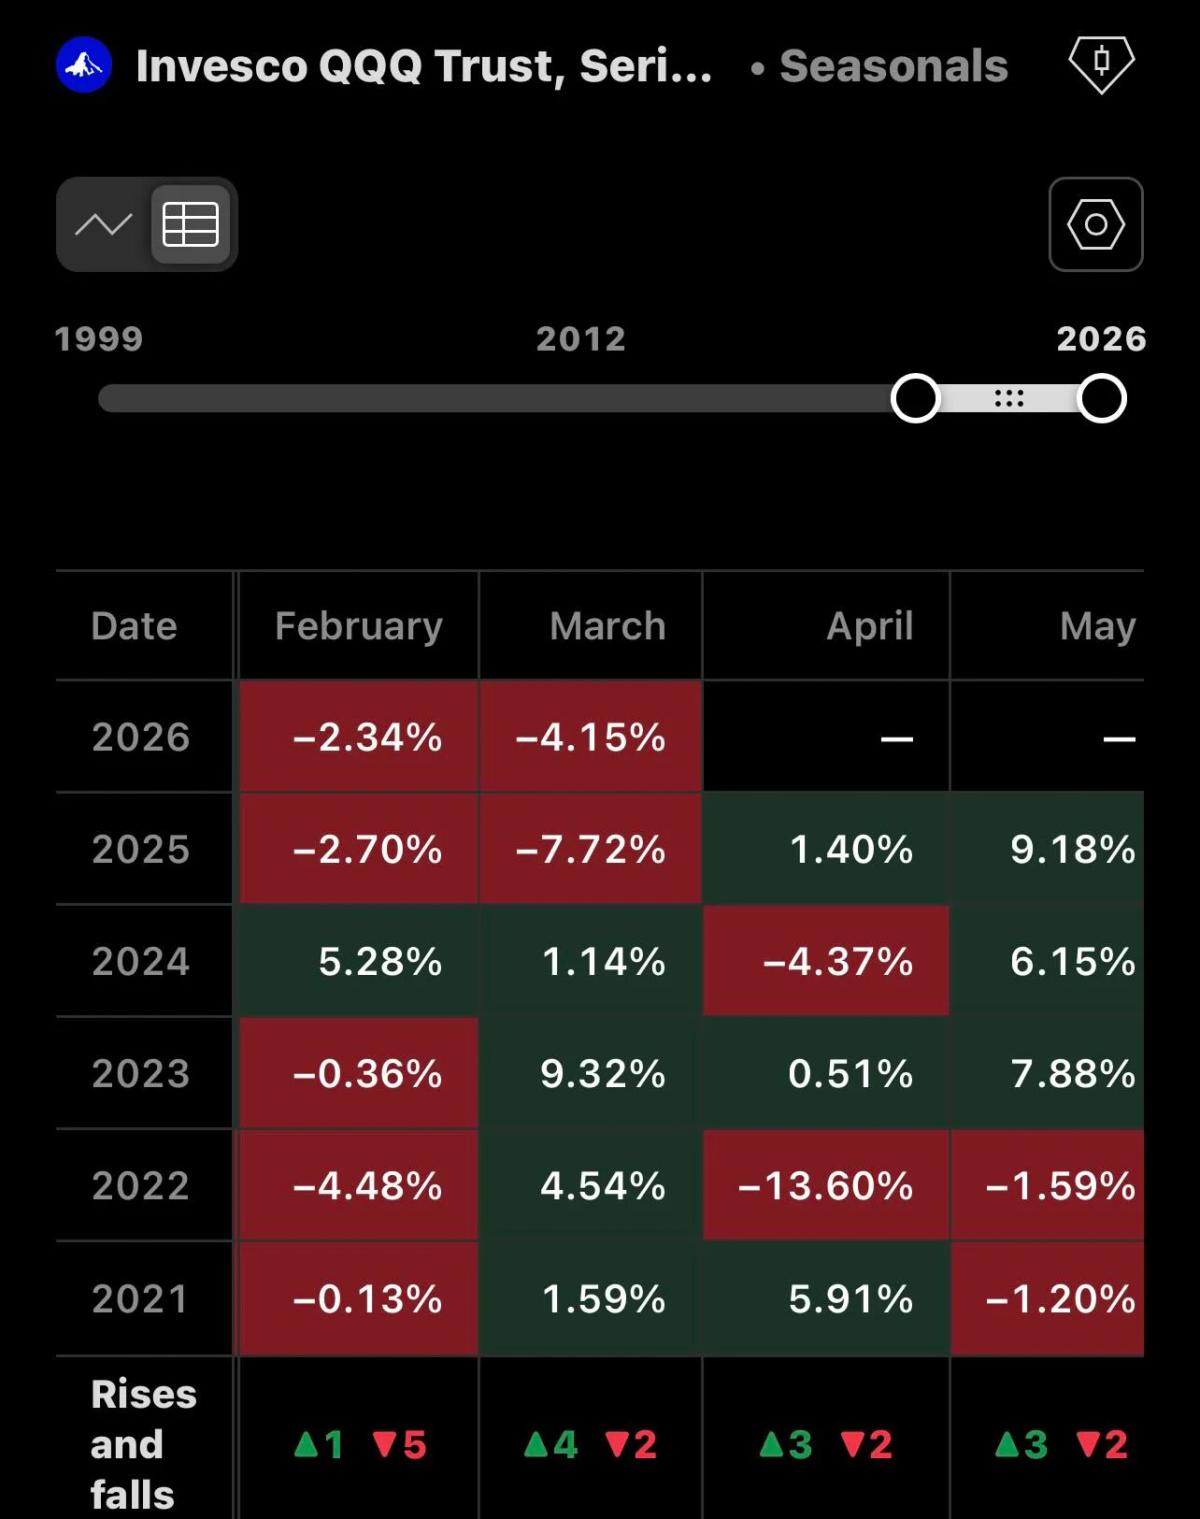
Task: Expand the Seasonals mode selector
Action: pos(893,66)
